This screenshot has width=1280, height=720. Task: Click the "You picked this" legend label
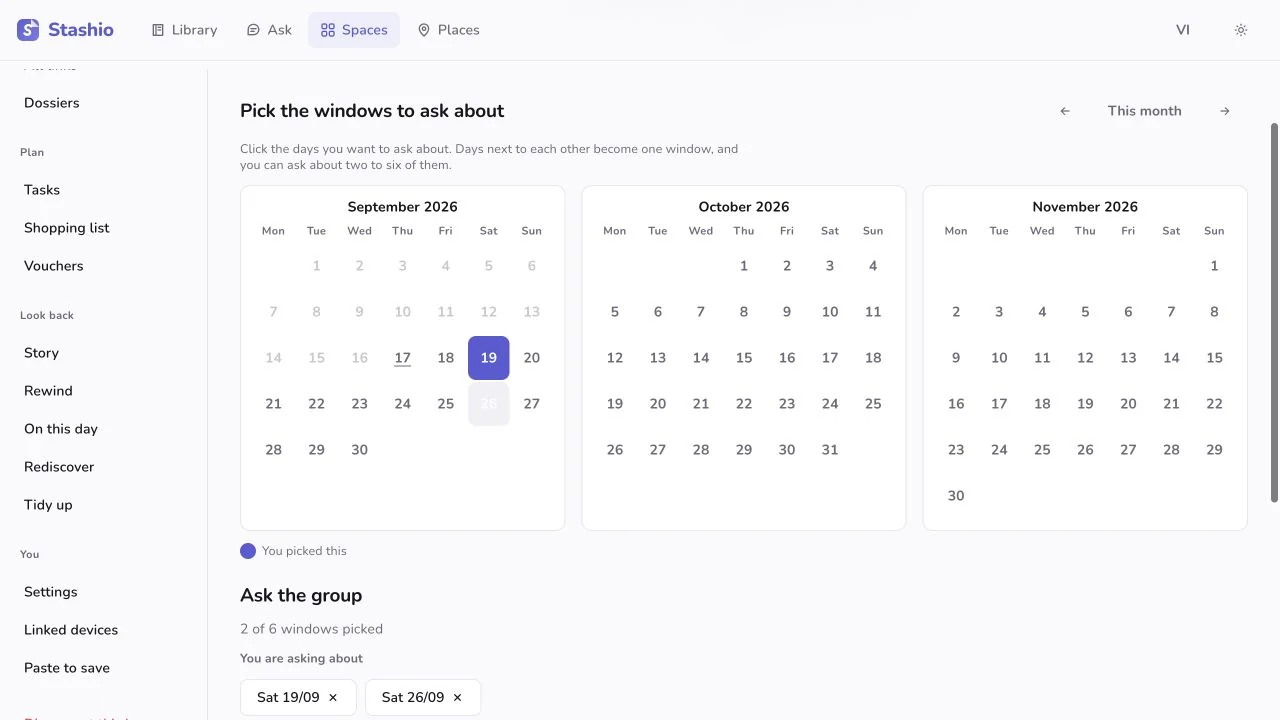(304, 551)
